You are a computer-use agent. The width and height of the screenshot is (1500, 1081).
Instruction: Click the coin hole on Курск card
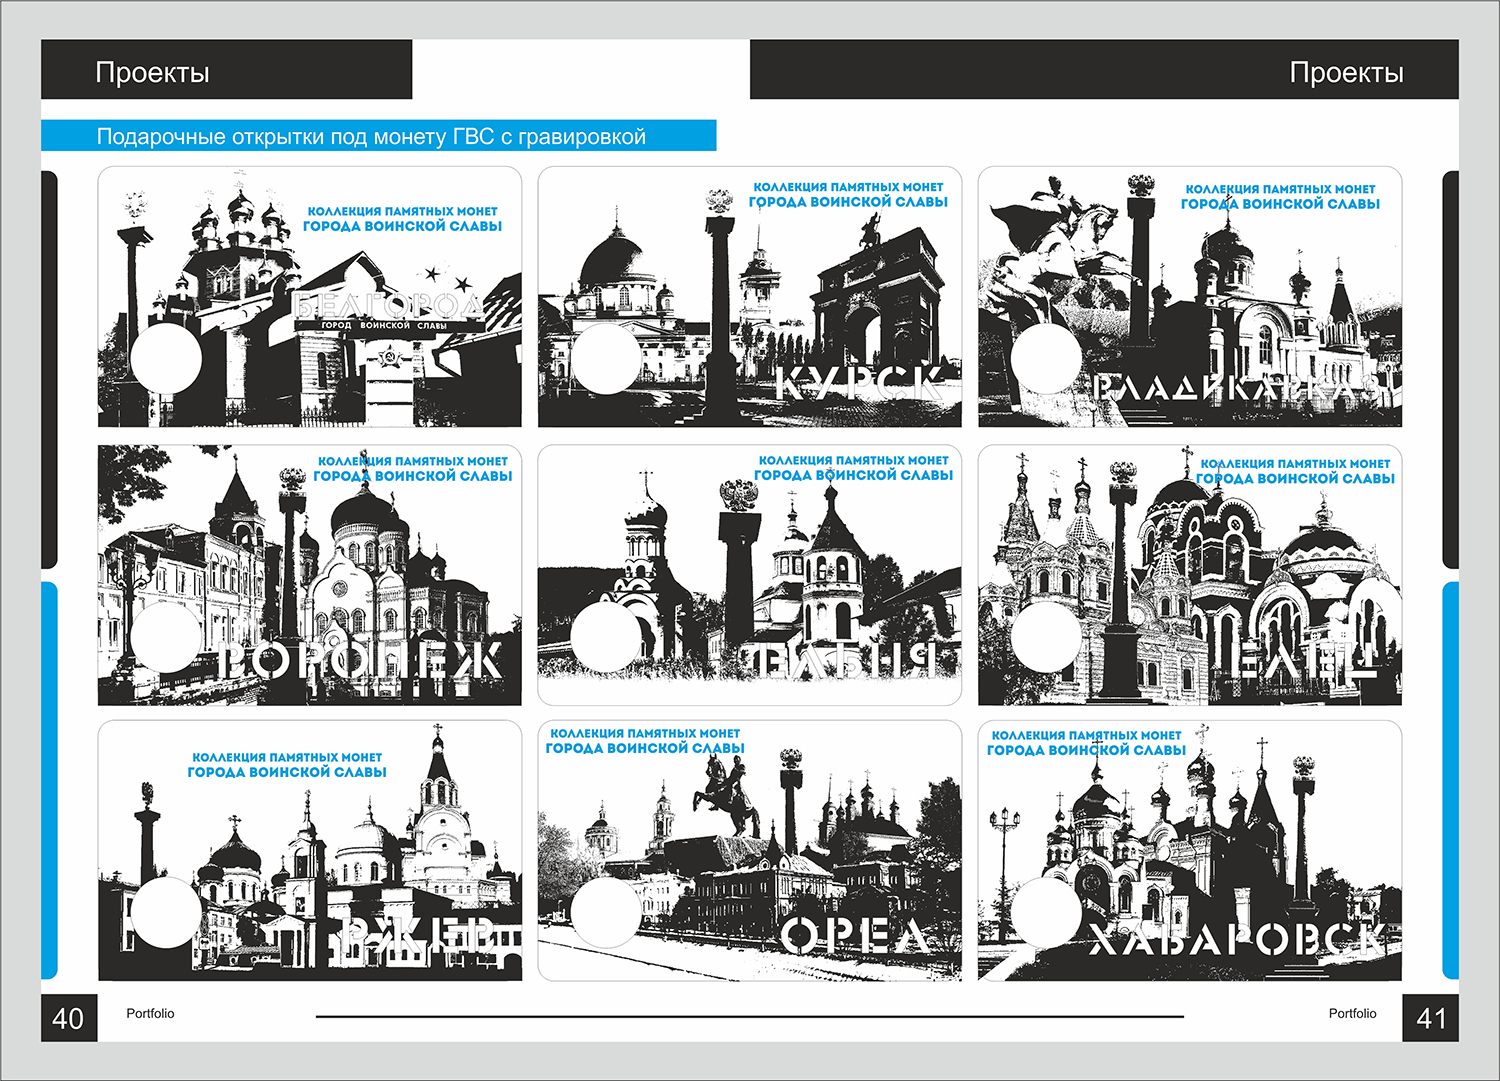(606, 357)
